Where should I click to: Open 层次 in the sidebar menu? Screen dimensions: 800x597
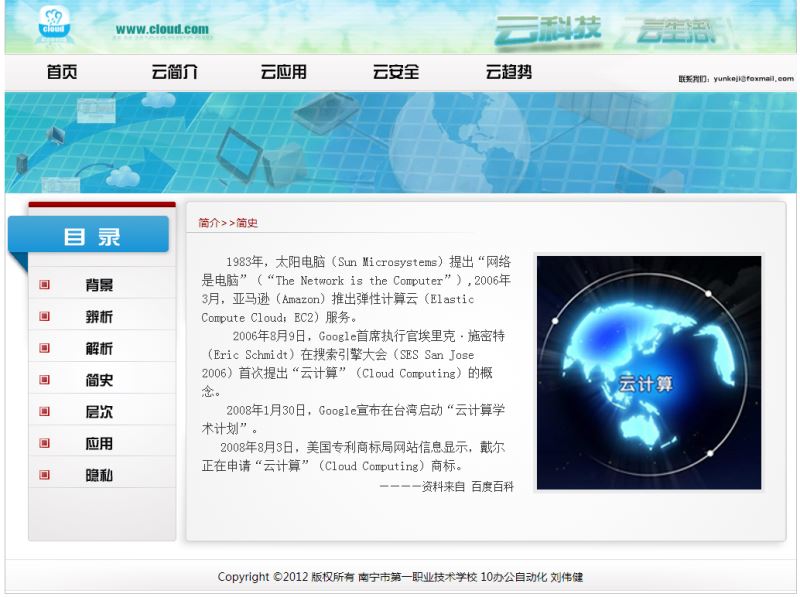pos(99,411)
